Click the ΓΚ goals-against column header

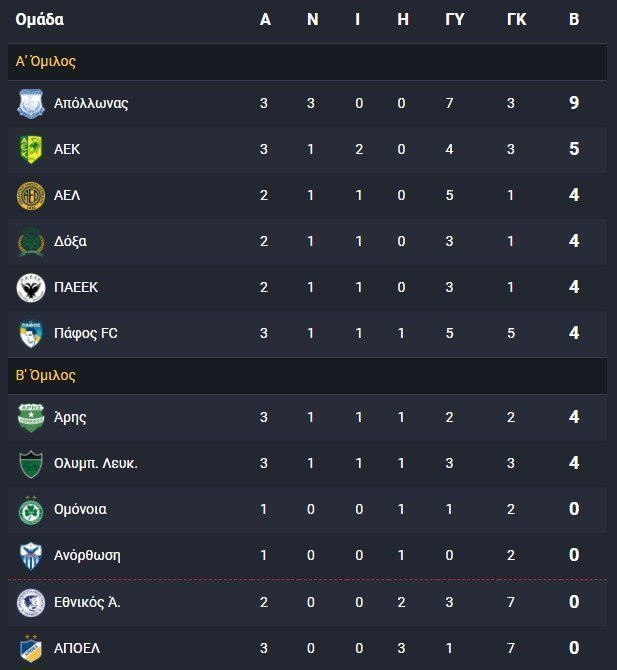(x=517, y=19)
